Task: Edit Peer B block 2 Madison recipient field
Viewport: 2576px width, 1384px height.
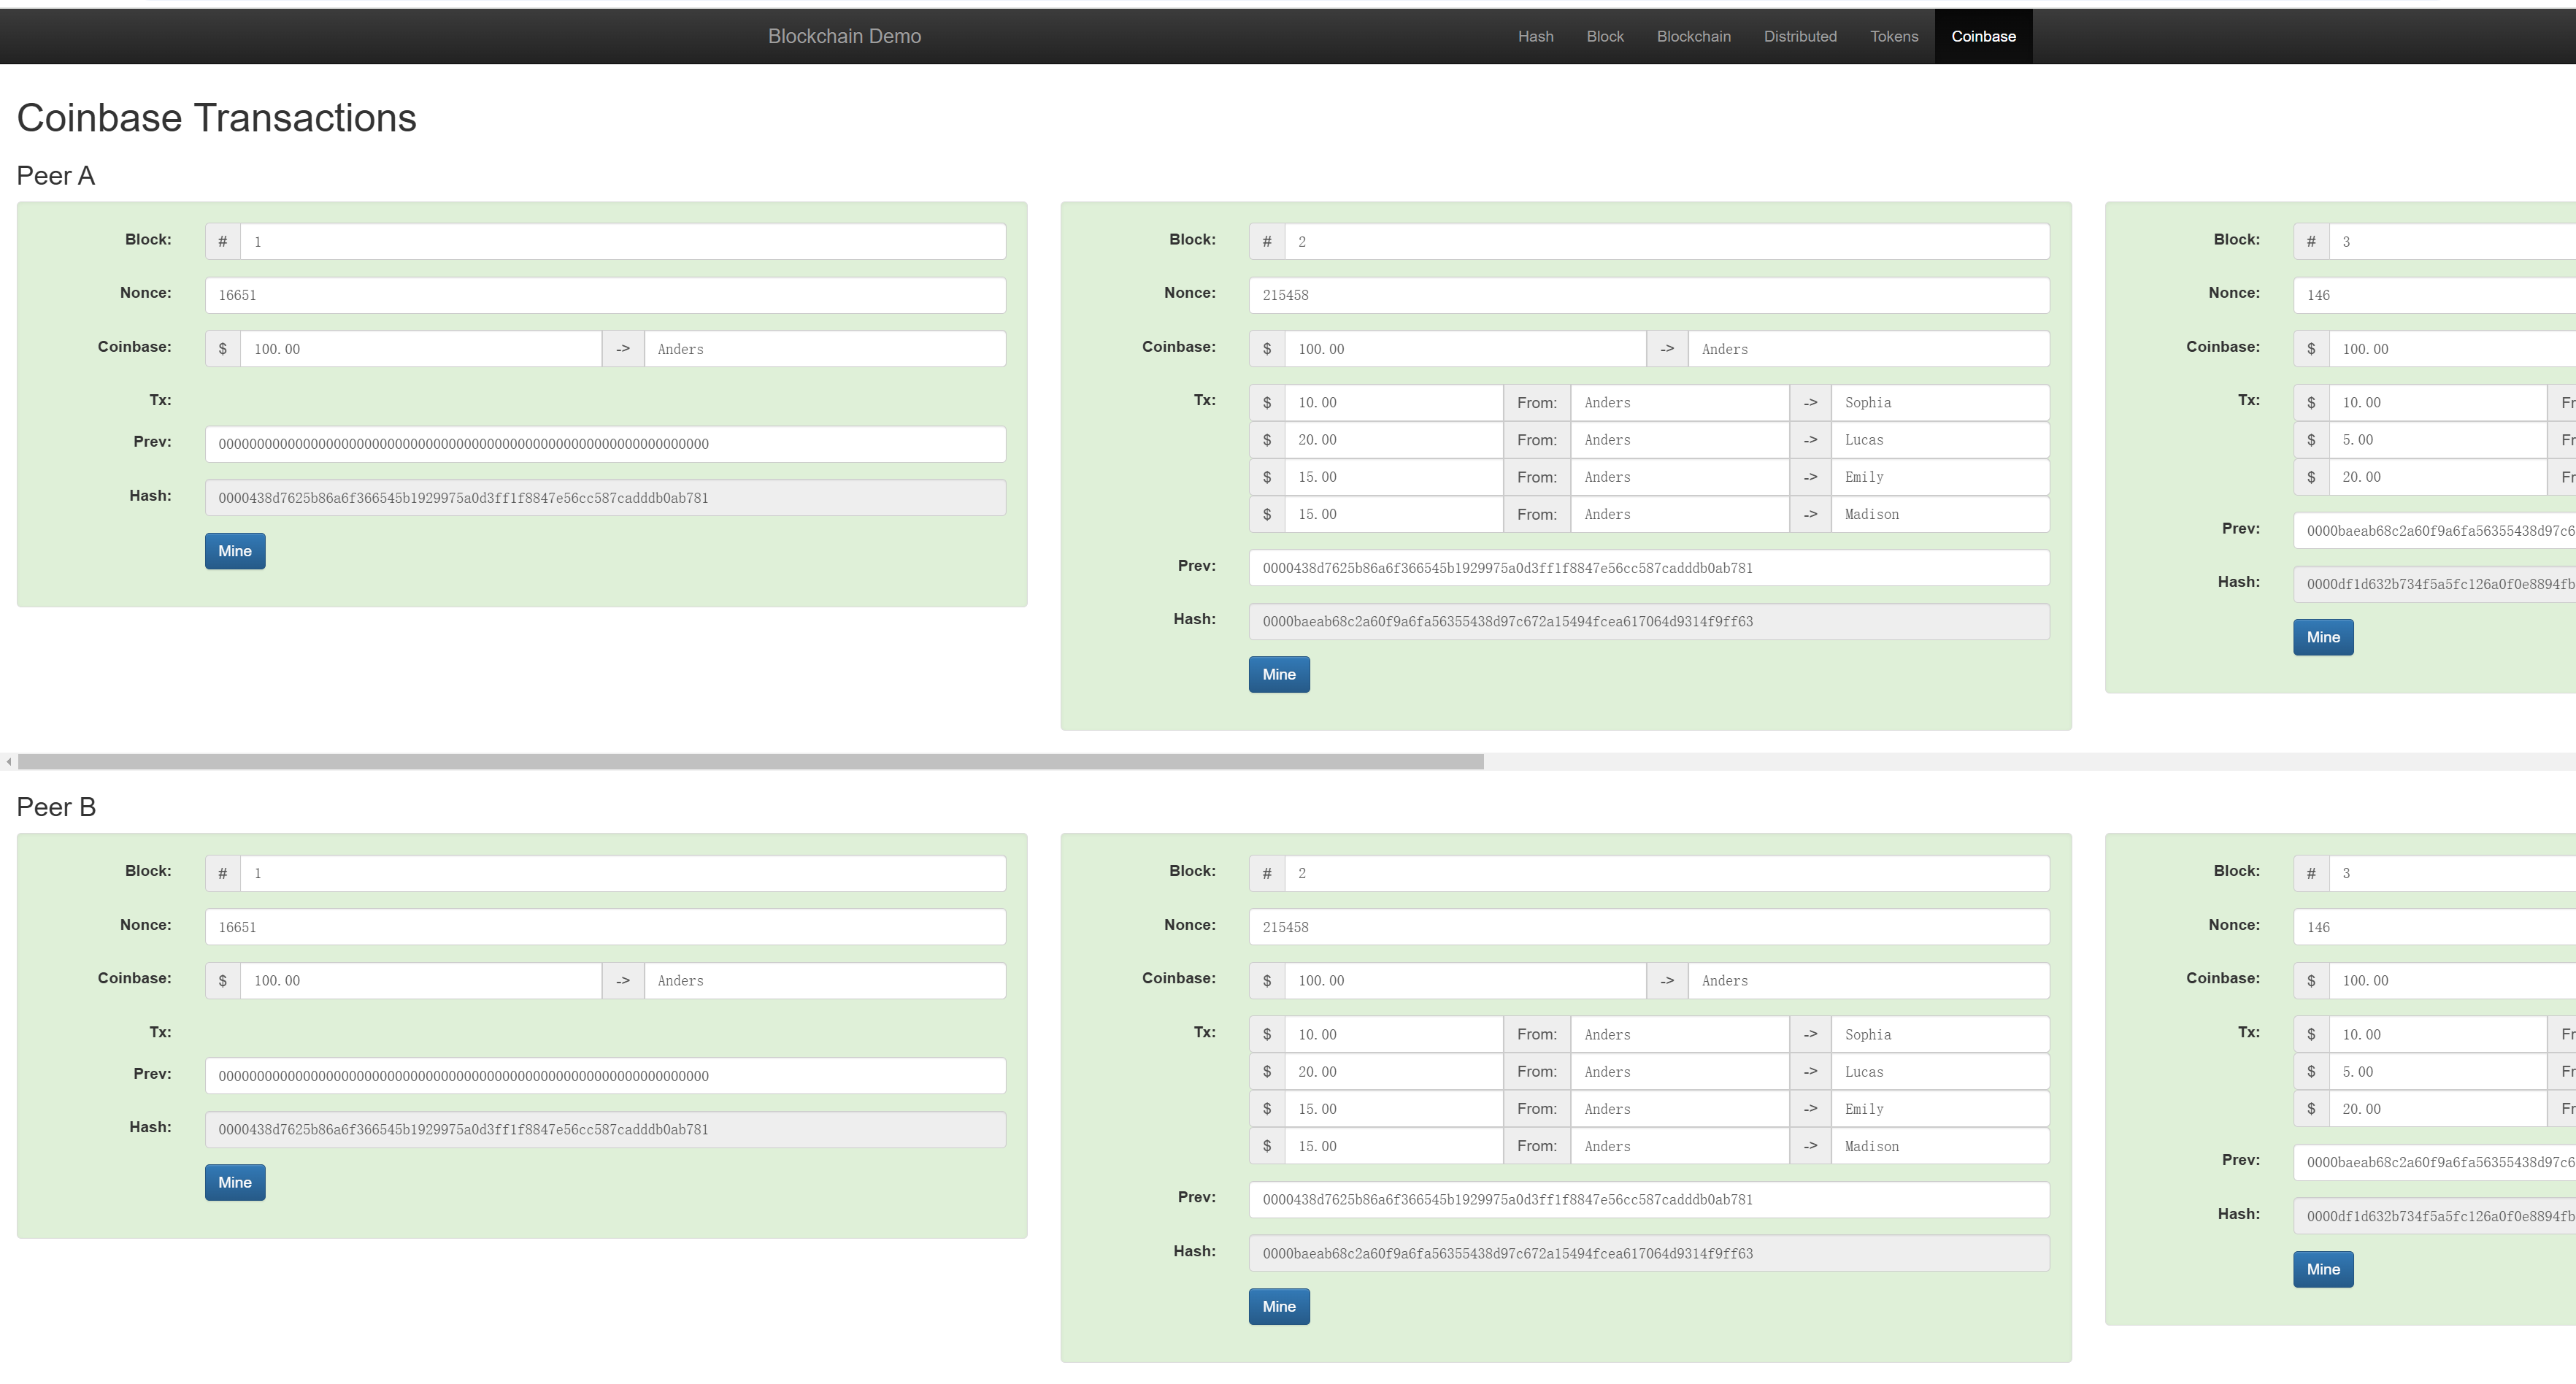Action: pos(1939,1146)
